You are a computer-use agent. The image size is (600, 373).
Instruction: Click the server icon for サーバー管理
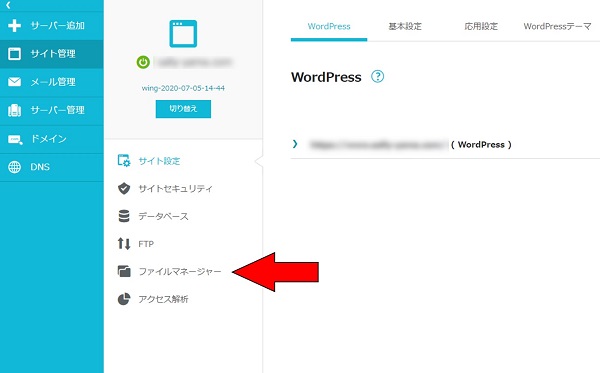click(15, 110)
